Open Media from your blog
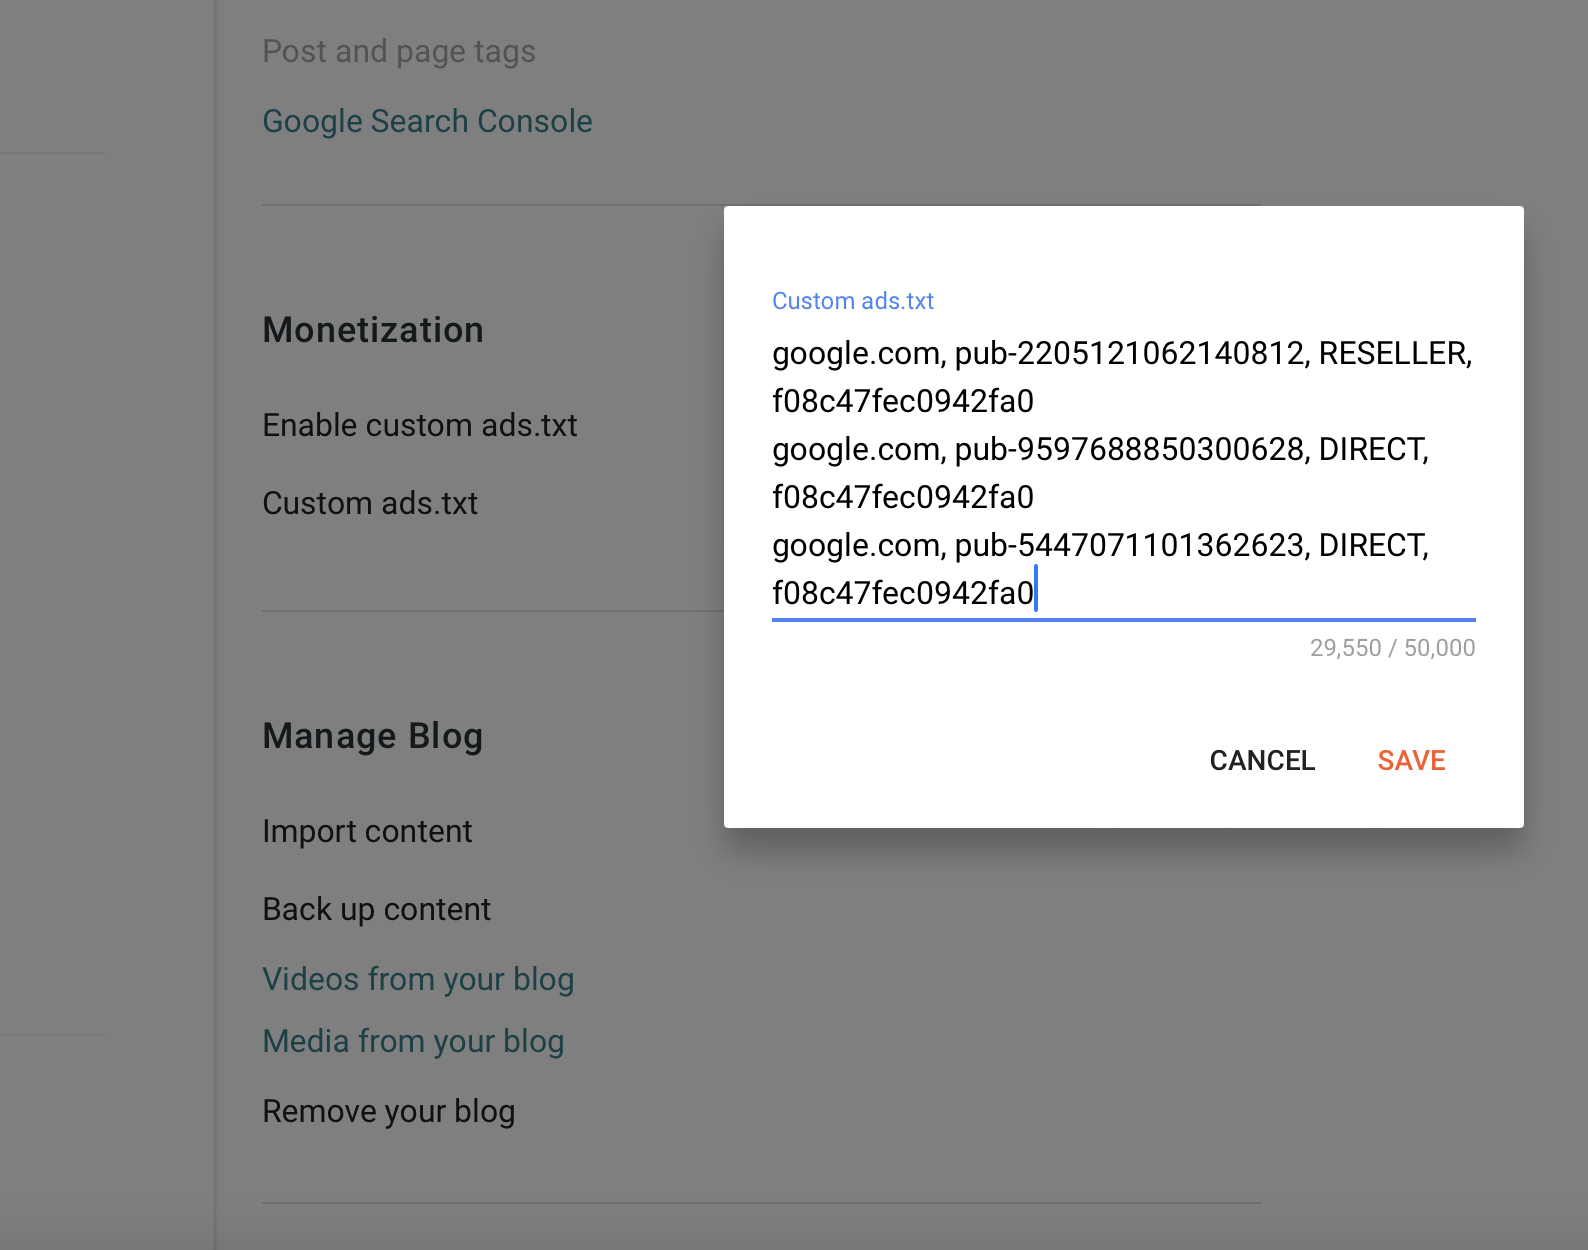This screenshot has width=1588, height=1250. pos(413,1041)
